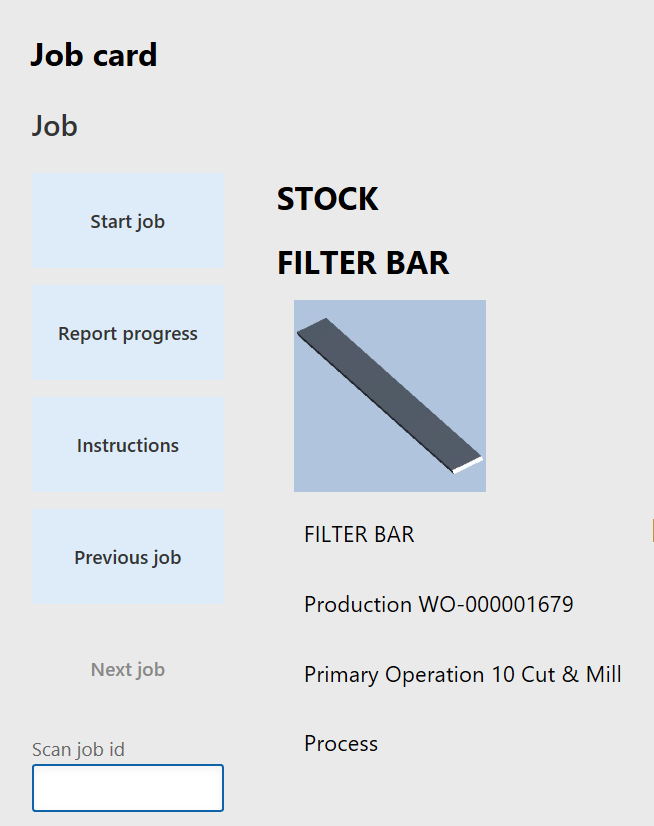Click Primary Operation 10 Cut & Mill
The image size is (654, 826).
pyautogui.click(x=461, y=674)
